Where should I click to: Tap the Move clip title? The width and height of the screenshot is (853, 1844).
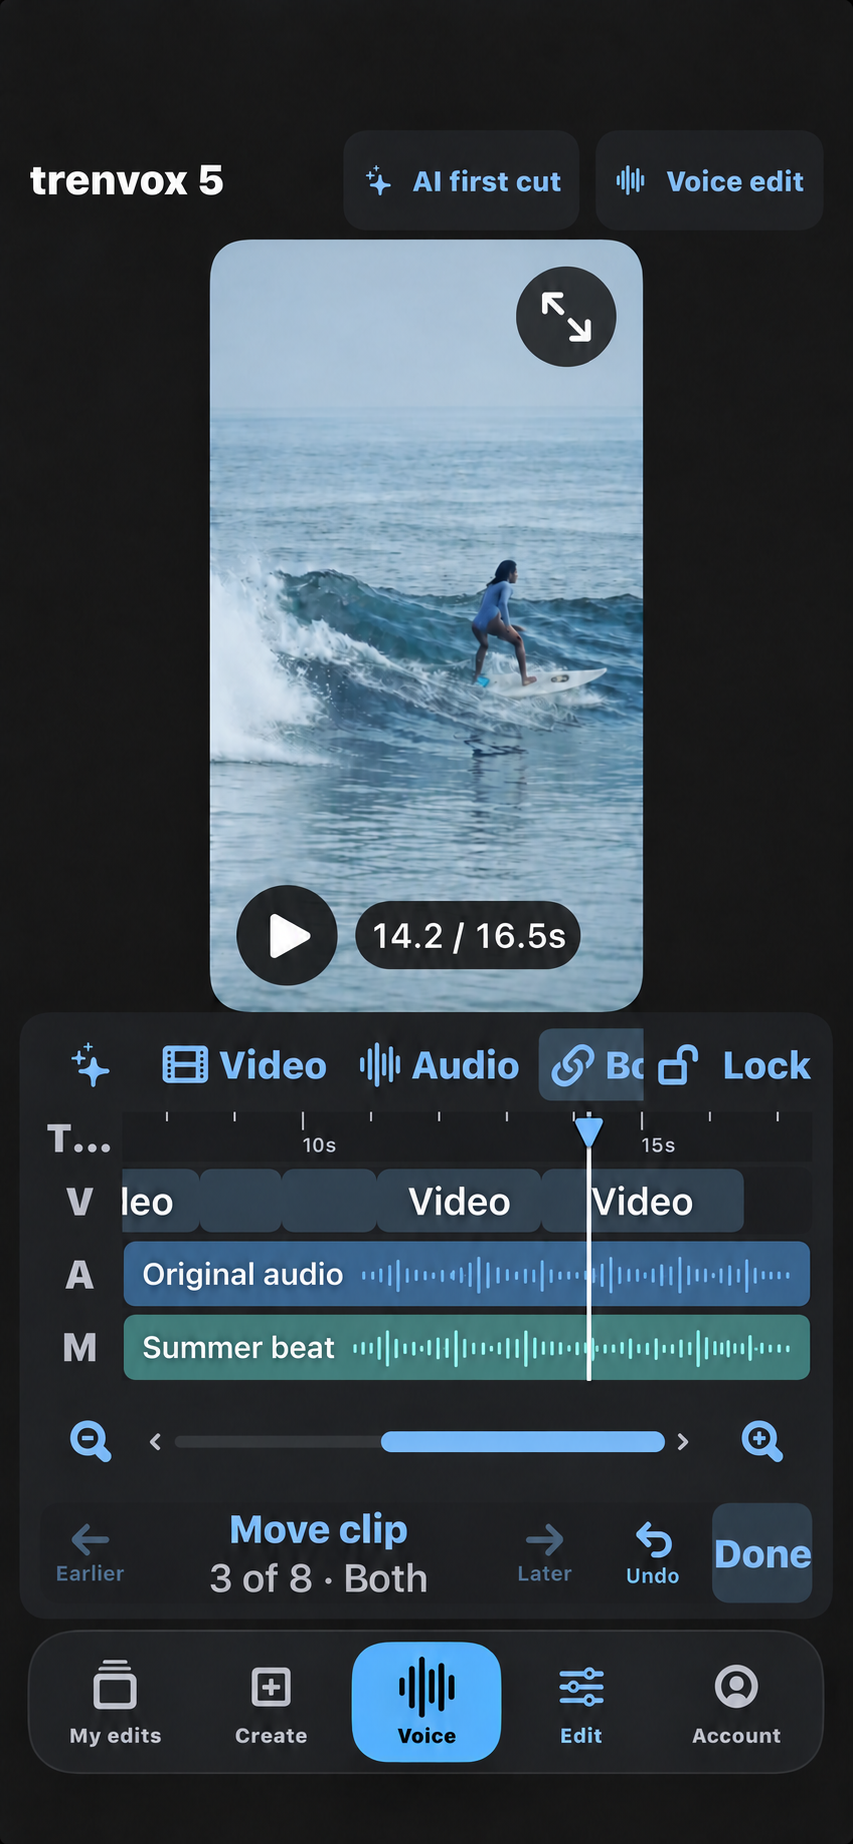[318, 1529]
